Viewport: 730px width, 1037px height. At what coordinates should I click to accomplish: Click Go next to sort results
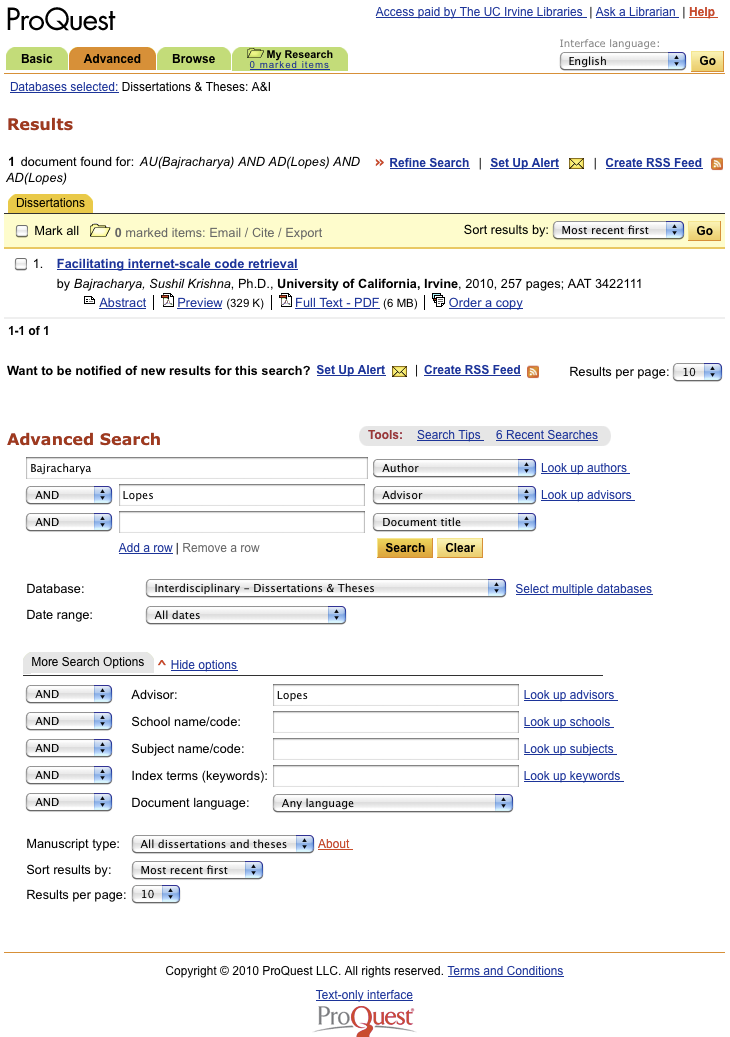(x=704, y=230)
